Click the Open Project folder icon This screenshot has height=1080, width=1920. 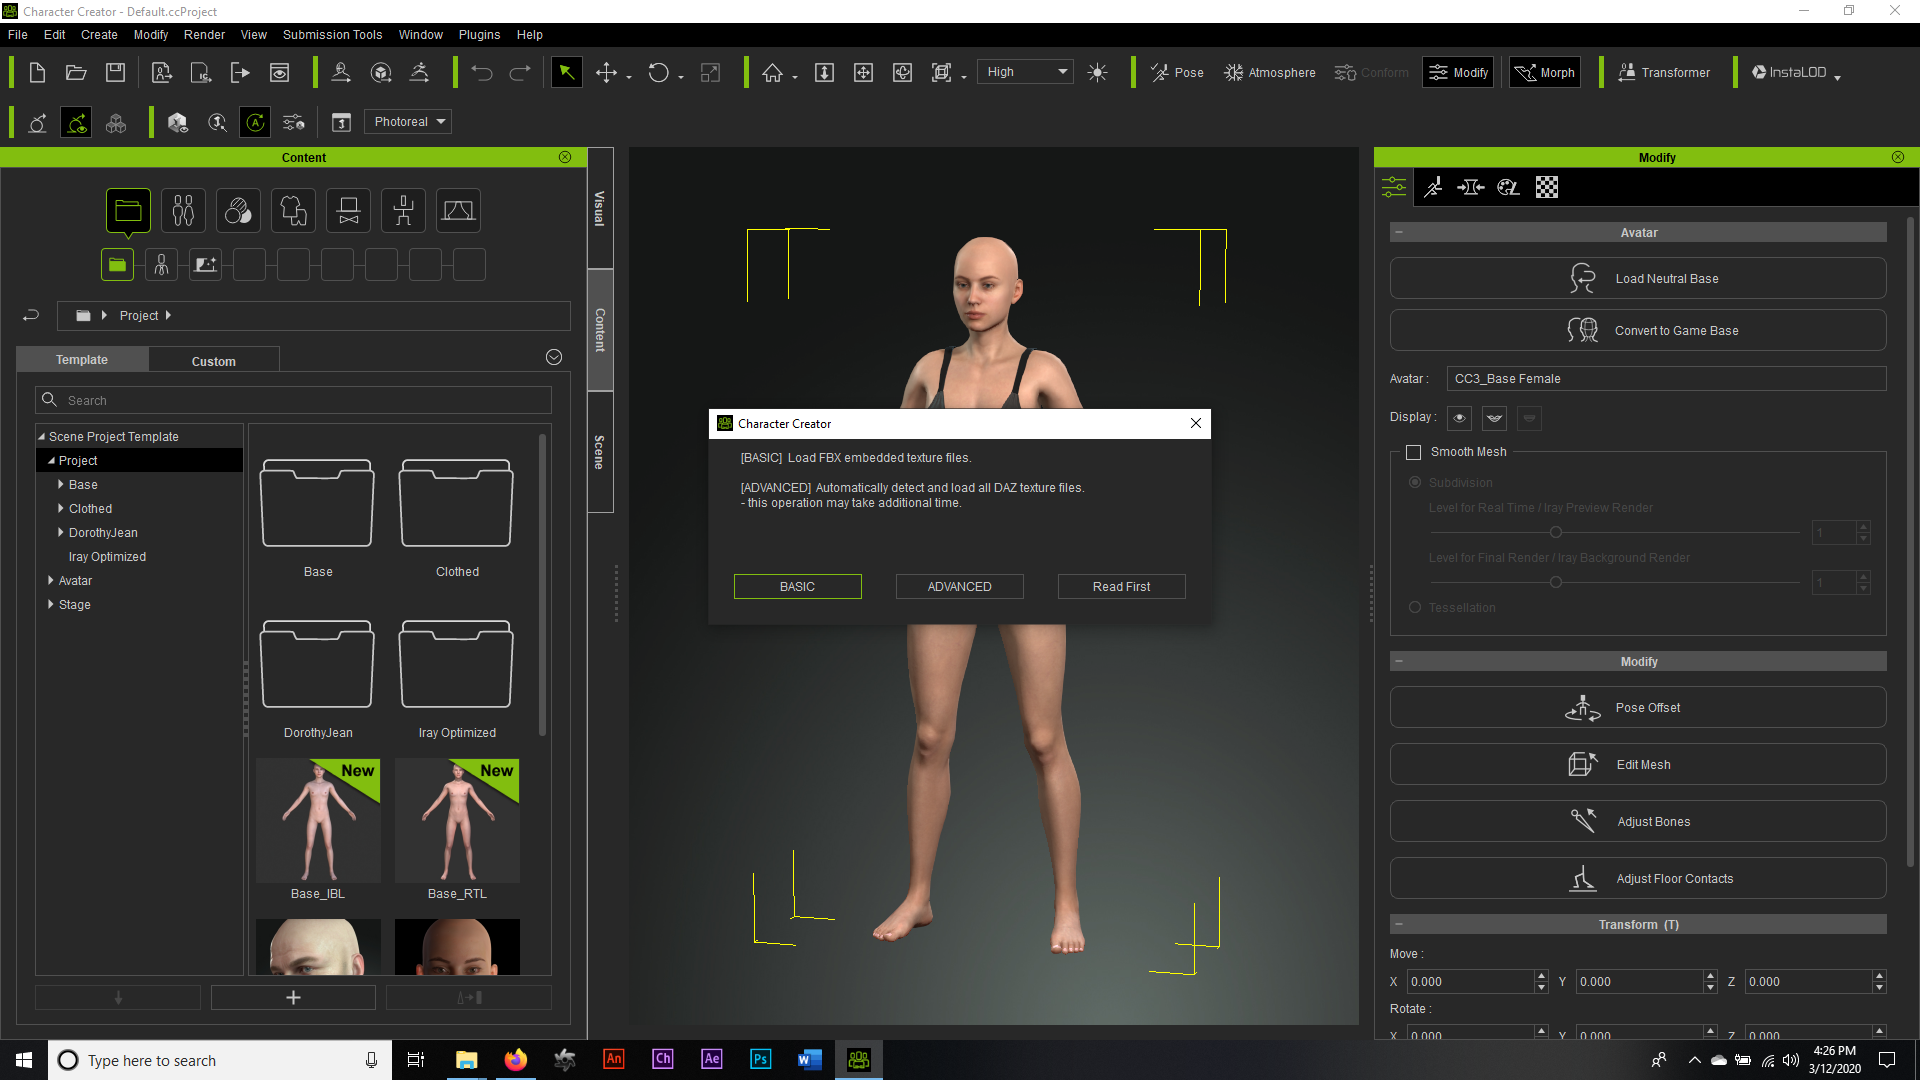(76, 72)
